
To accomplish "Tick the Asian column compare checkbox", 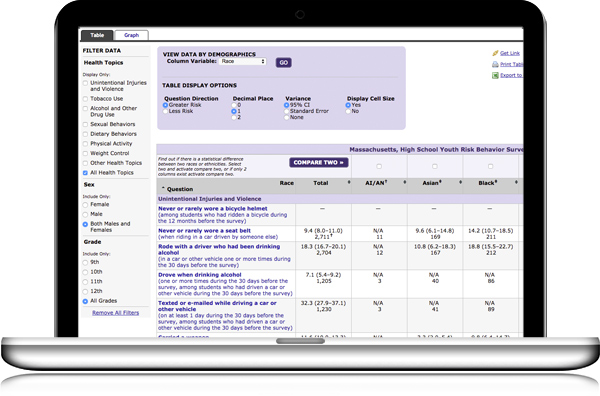I will point(435,166).
